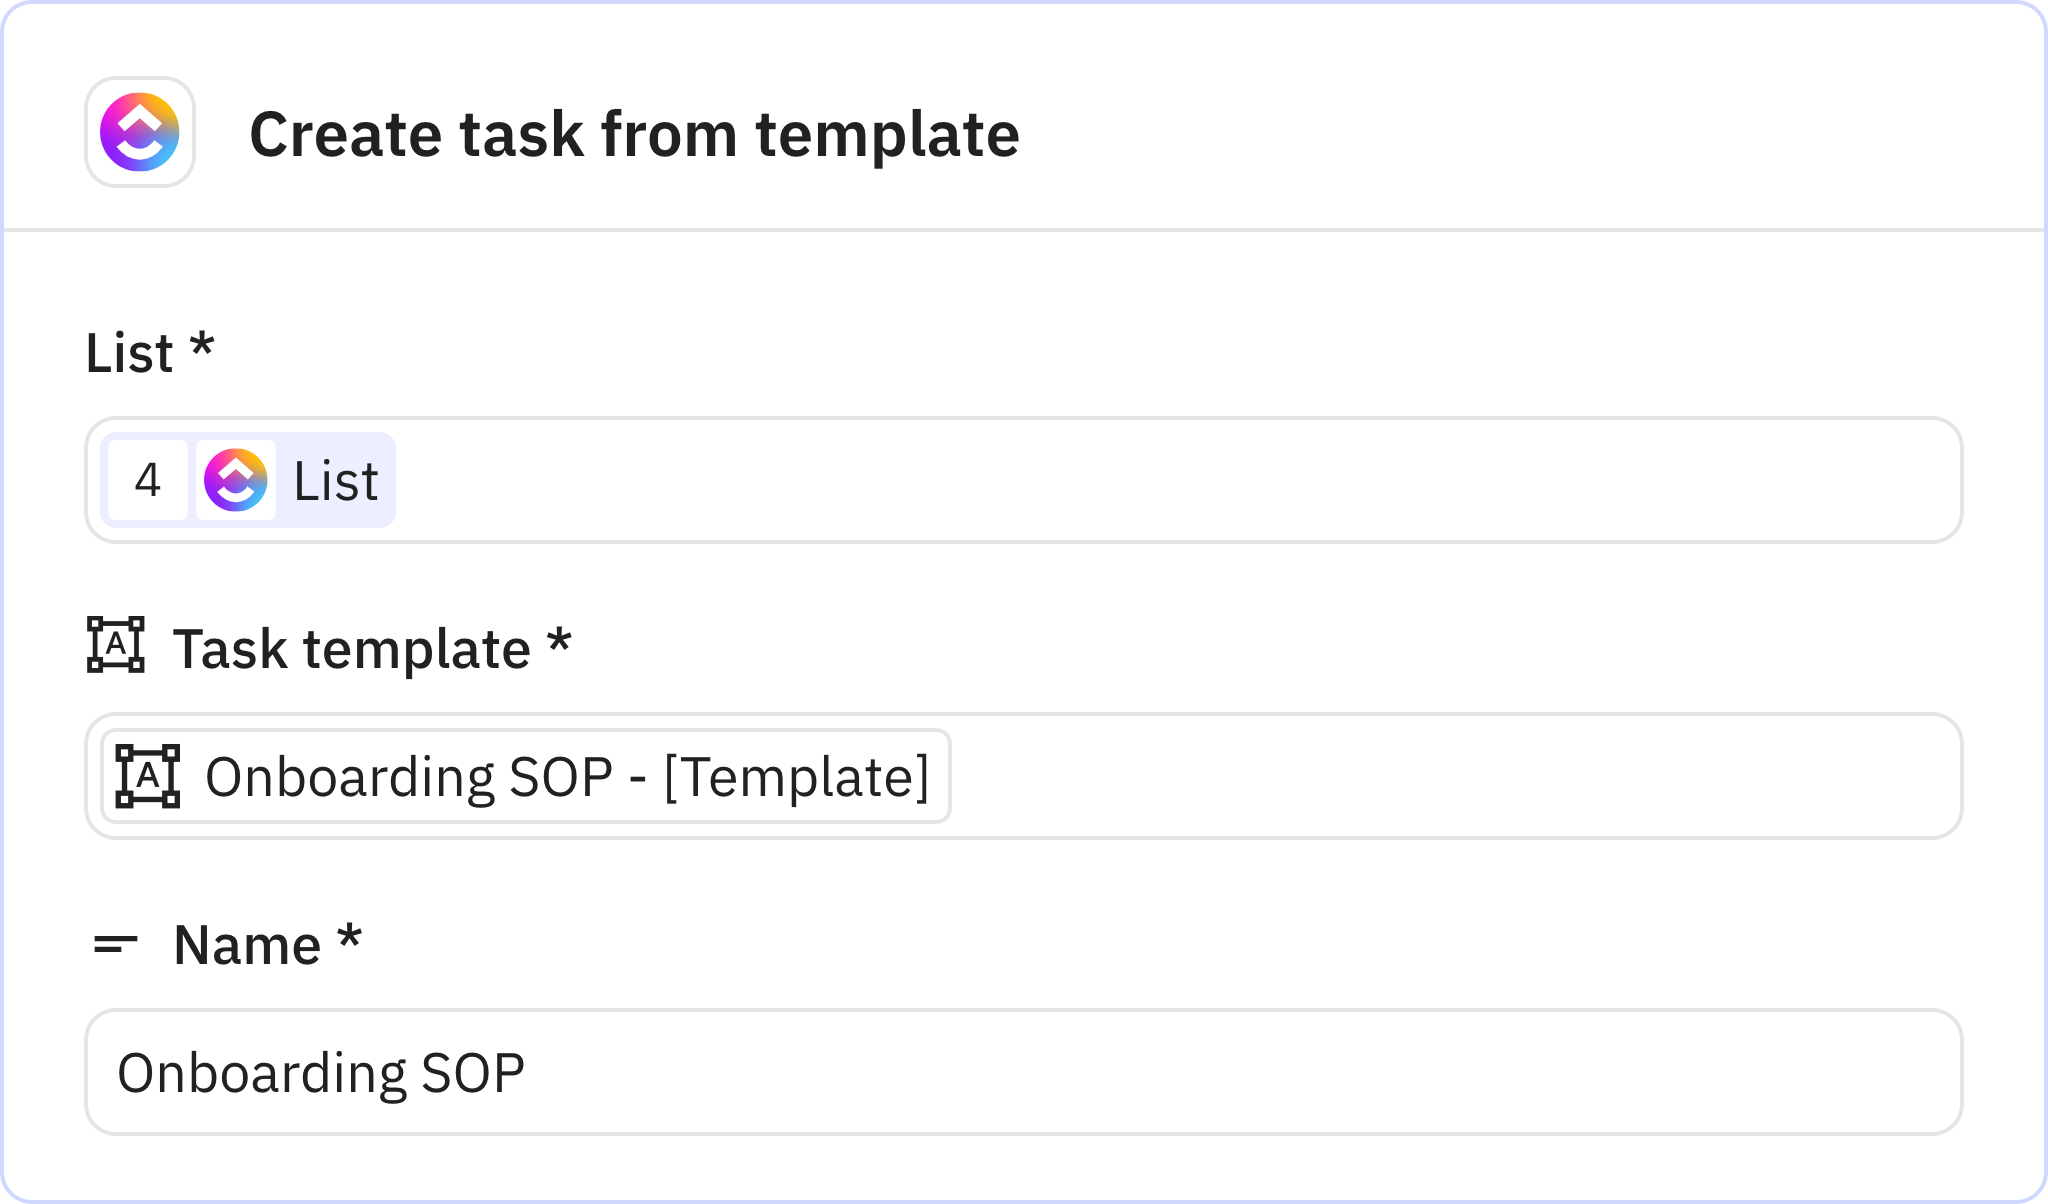This screenshot has width=2048, height=1204.
Task: Click the required asterisk next to Name
Action: pyautogui.click(x=350, y=942)
